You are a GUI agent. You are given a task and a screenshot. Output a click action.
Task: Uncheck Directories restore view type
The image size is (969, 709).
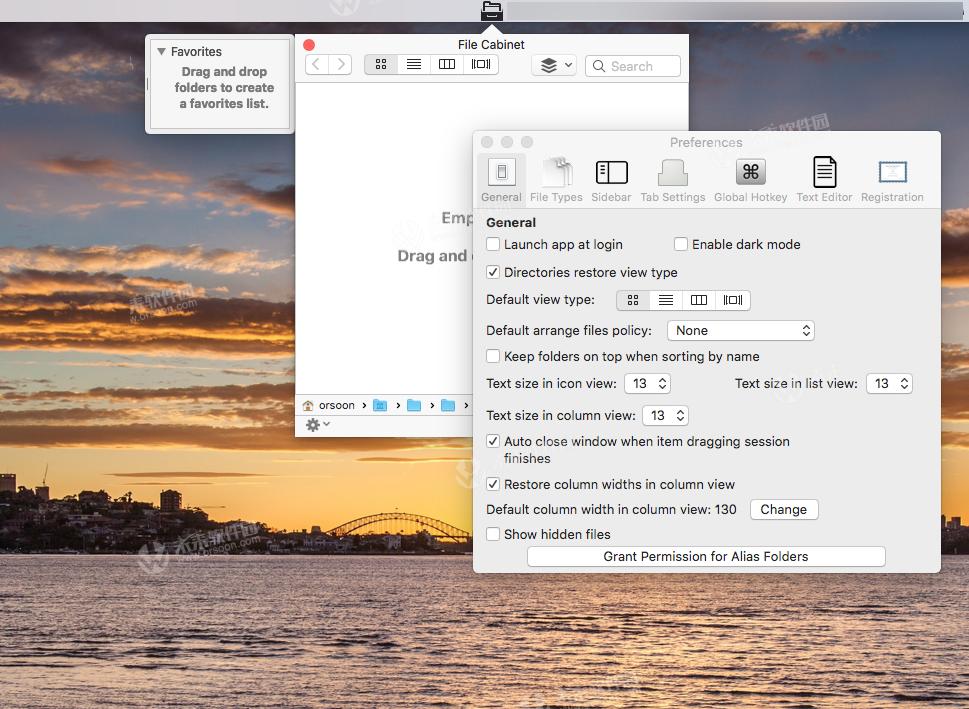tap(493, 272)
